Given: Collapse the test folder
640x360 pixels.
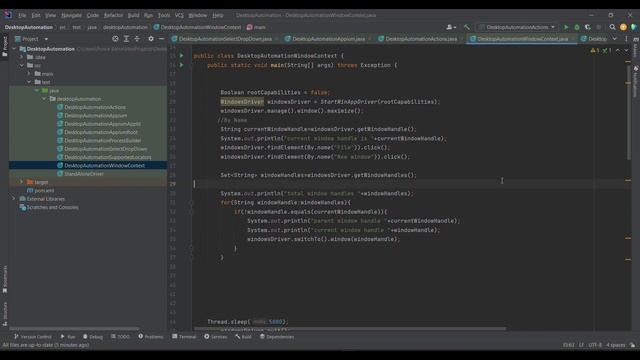Looking at the screenshot, I should [x=29, y=82].
